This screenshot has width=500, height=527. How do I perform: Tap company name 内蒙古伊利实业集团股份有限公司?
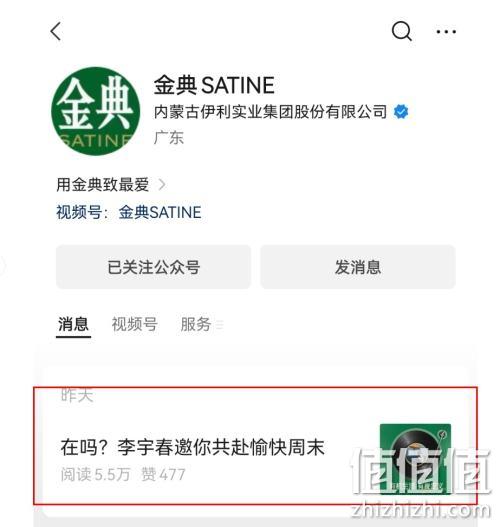pyautogui.click(x=270, y=112)
